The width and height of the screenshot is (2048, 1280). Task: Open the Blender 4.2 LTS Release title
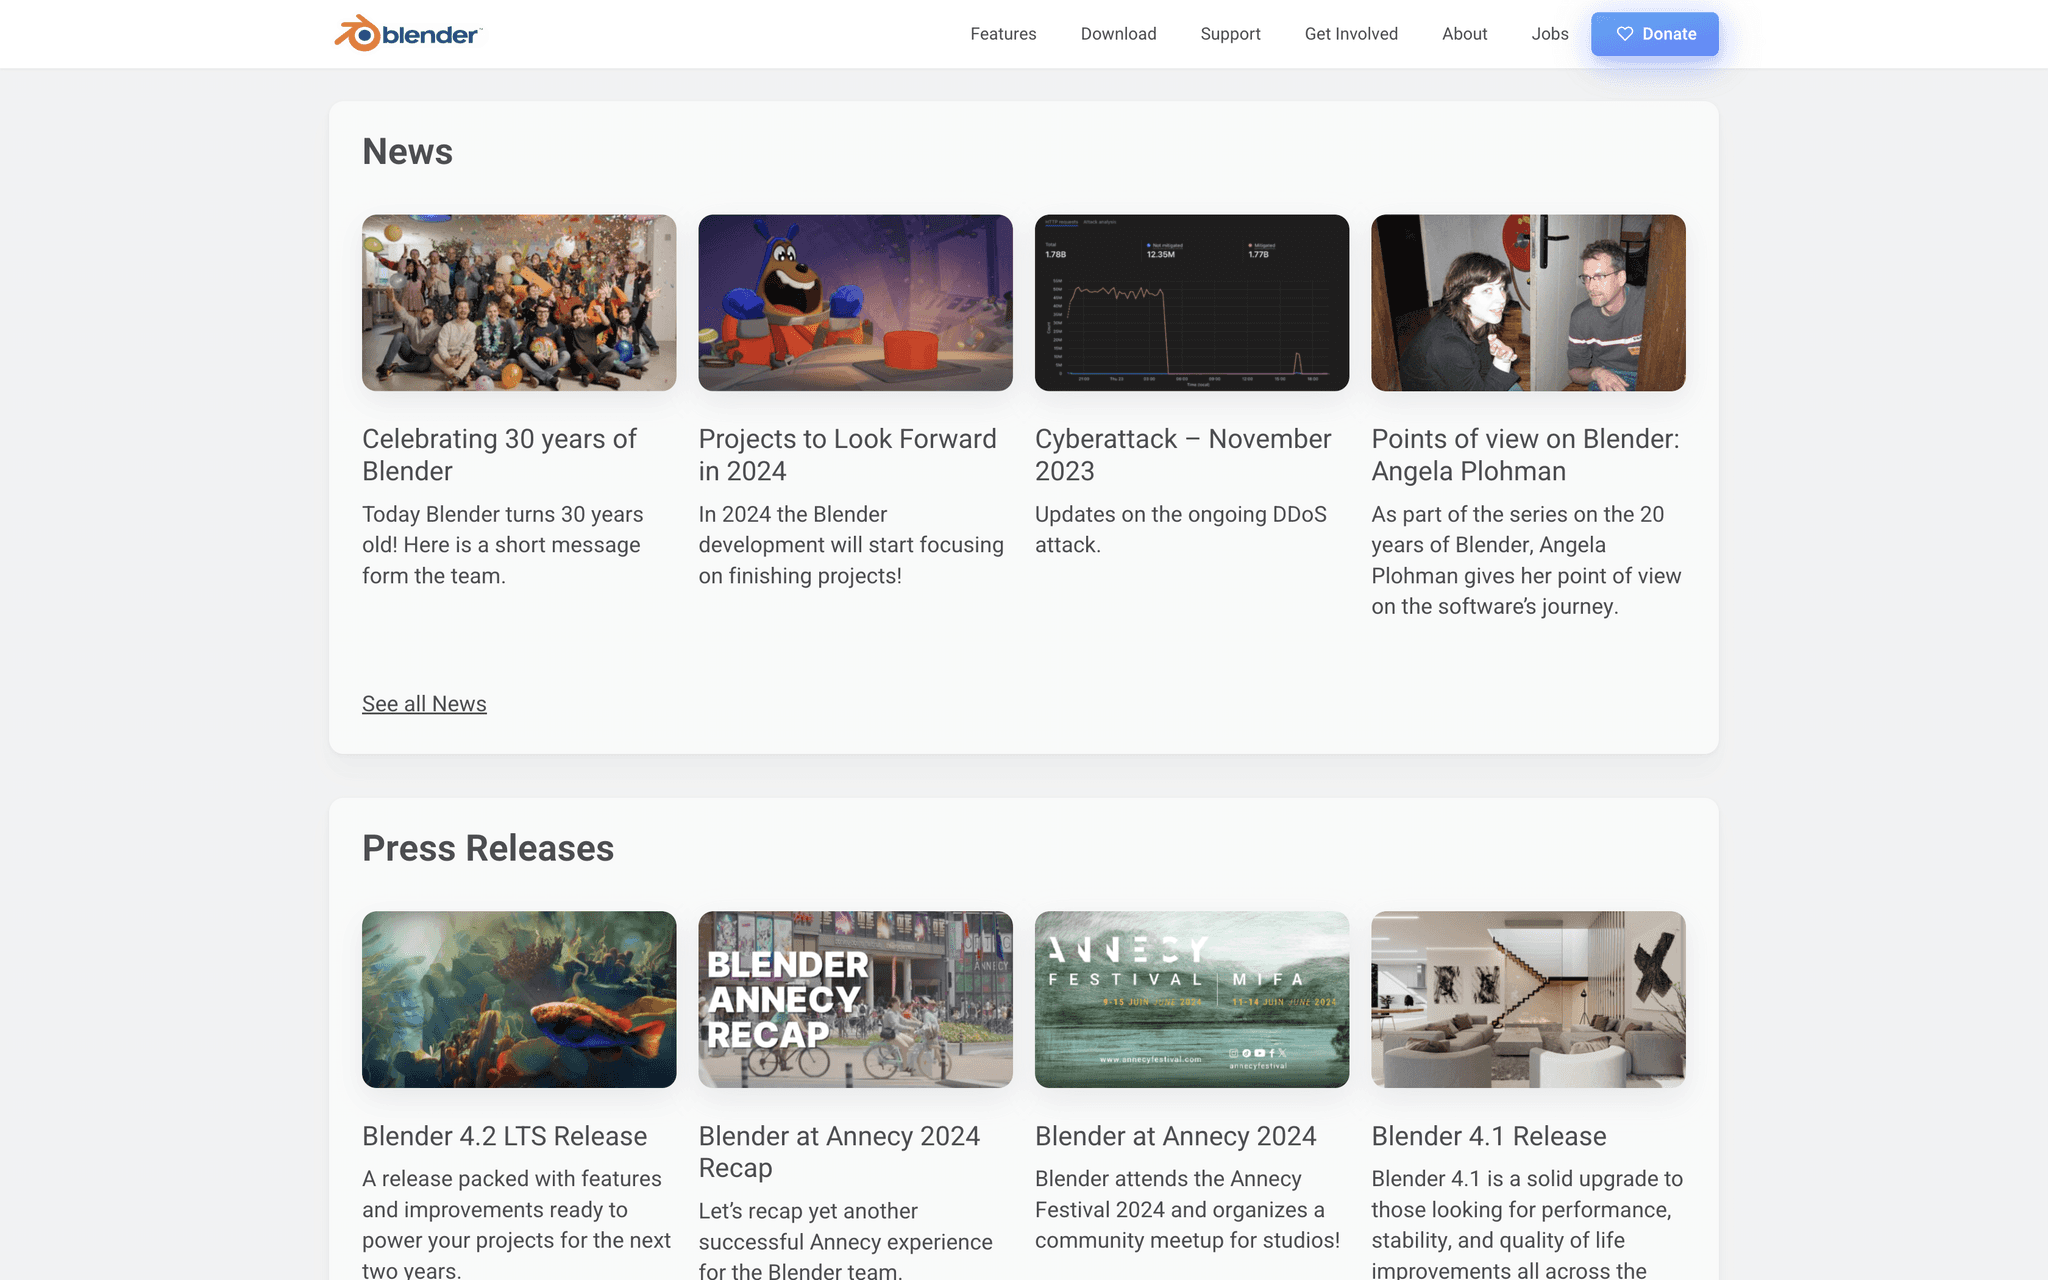pyautogui.click(x=504, y=1136)
